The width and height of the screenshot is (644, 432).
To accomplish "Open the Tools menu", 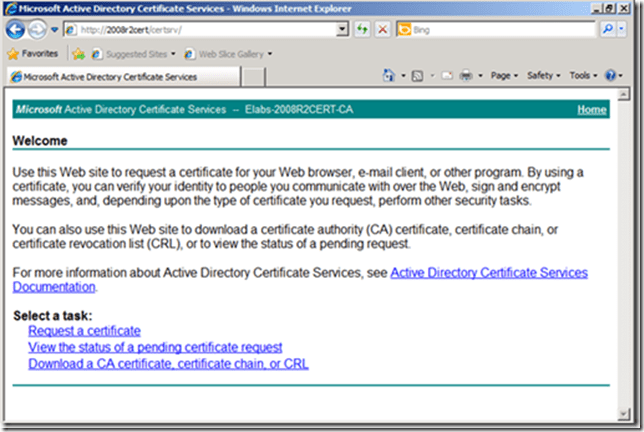I will point(583,76).
